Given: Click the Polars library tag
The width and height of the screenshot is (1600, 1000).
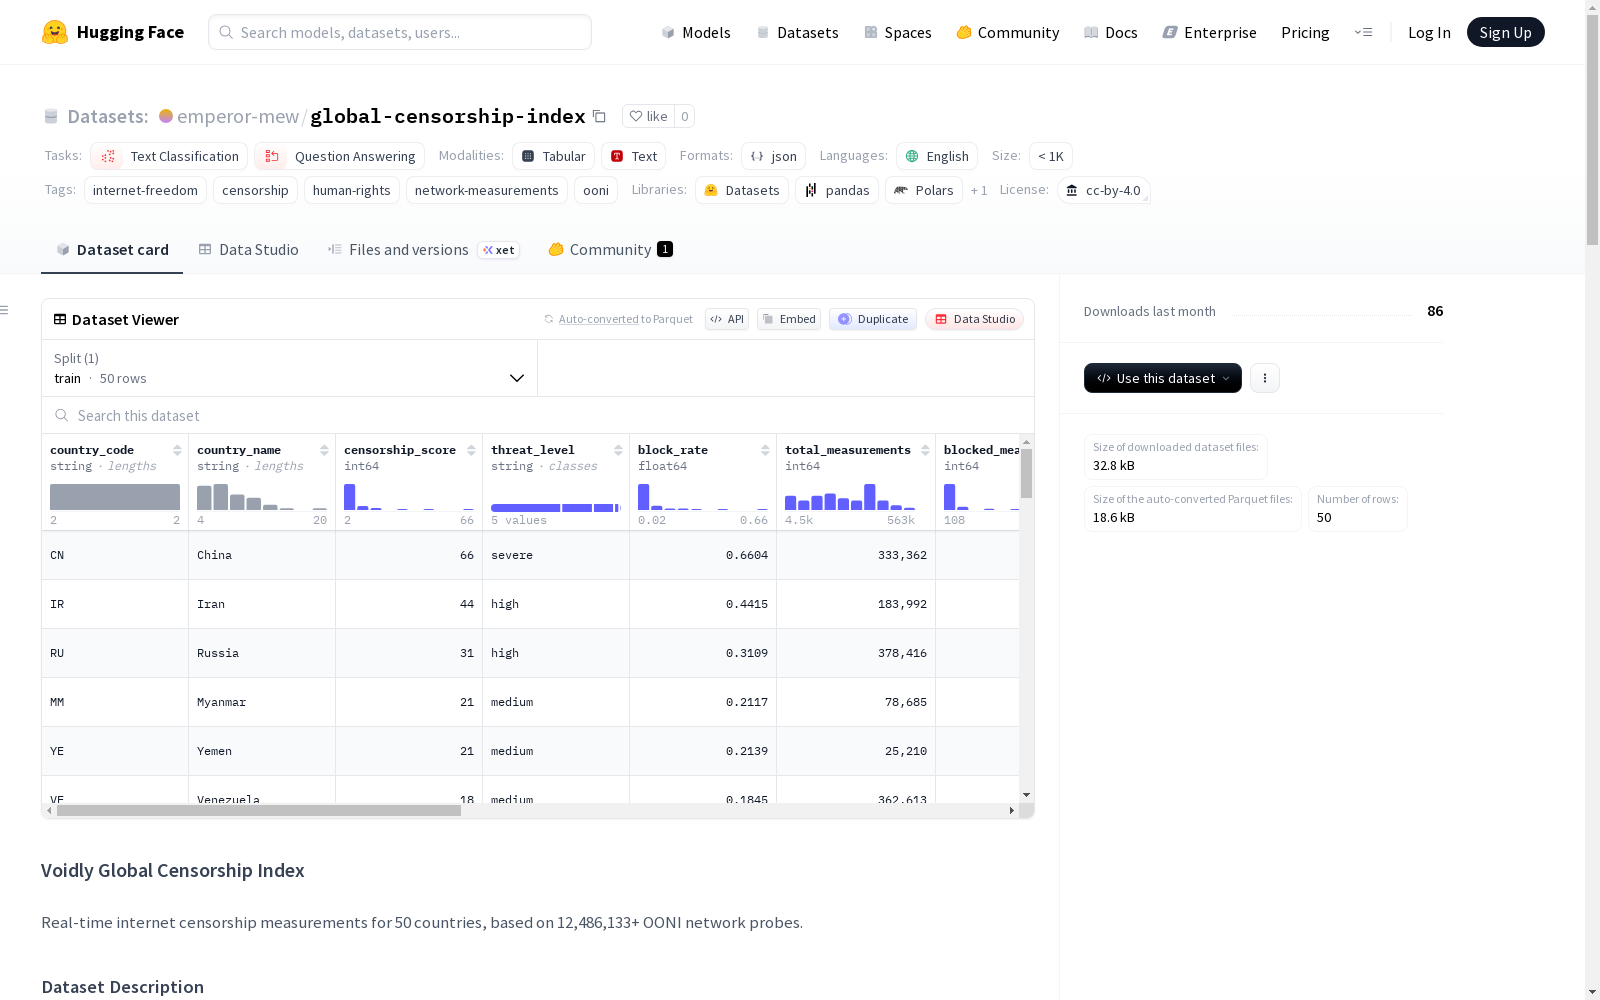Looking at the screenshot, I should [x=924, y=190].
